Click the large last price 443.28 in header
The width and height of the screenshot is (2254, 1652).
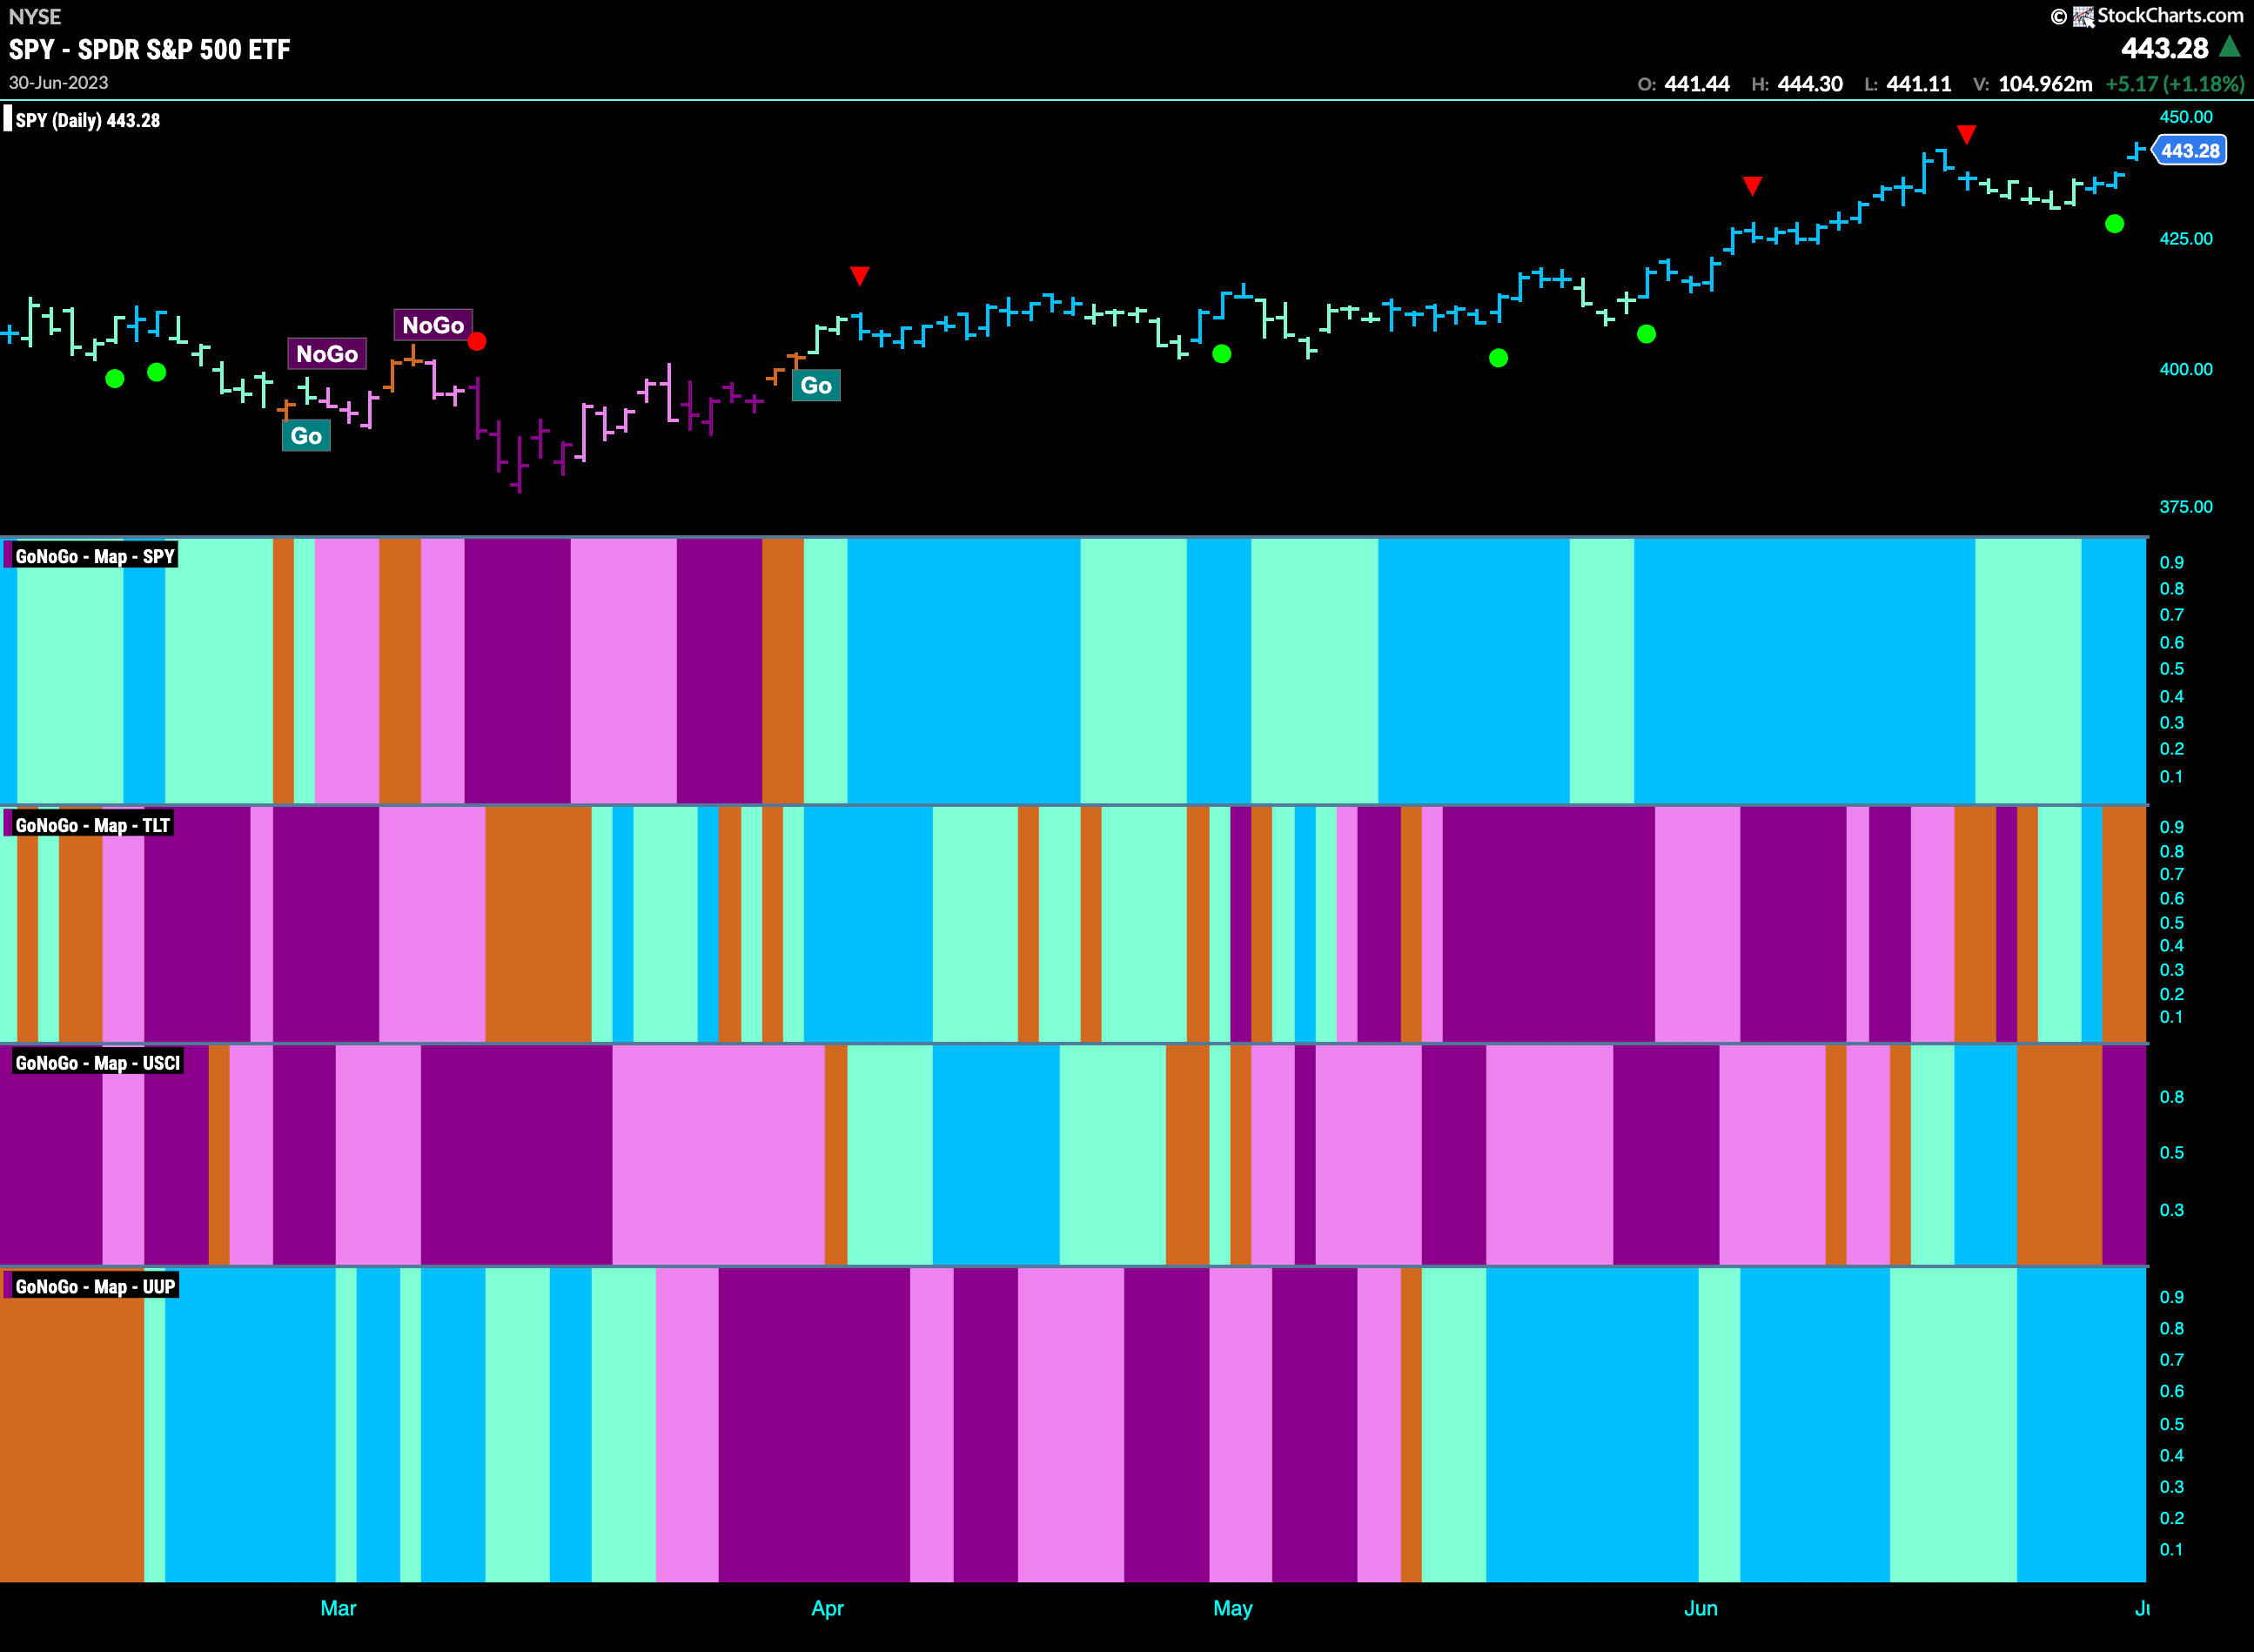(2164, 48)
